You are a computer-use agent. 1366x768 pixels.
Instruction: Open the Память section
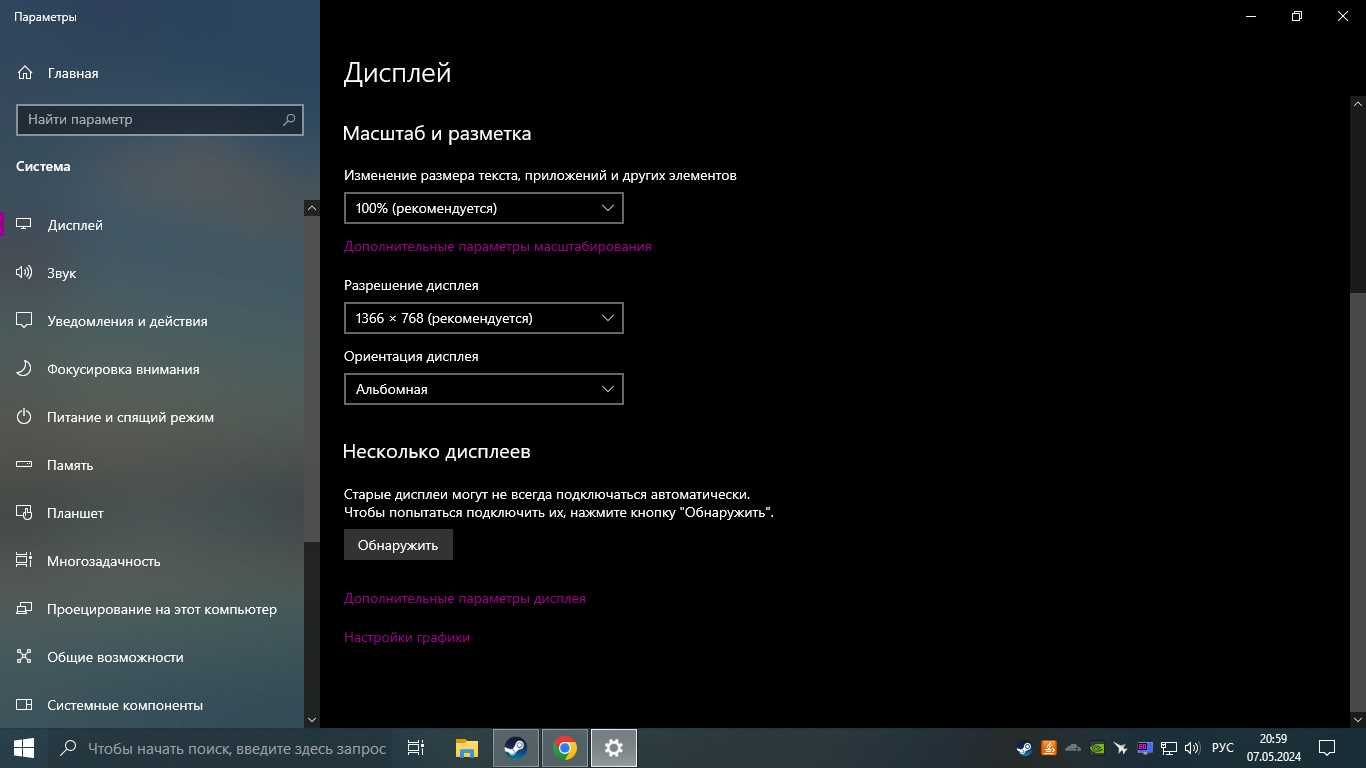coord(70,465)
